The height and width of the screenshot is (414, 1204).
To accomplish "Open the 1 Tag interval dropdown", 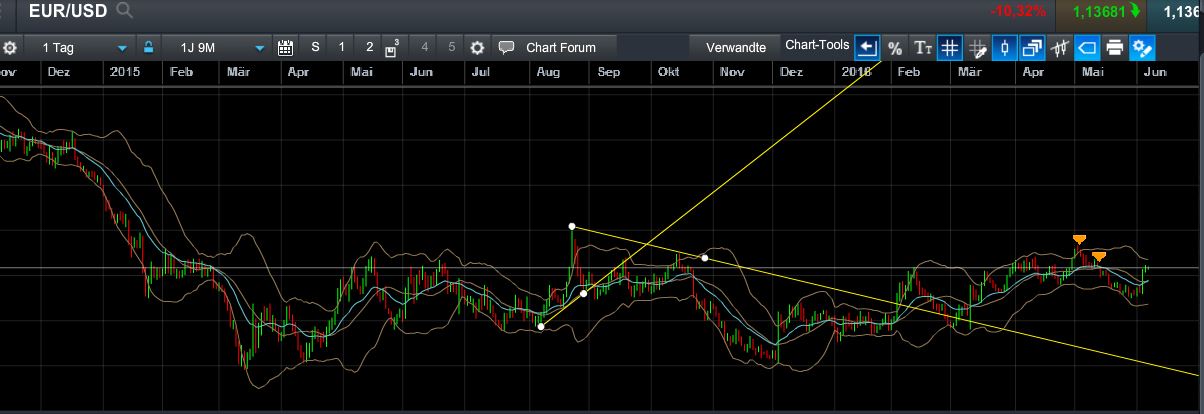I will tap(79, 47).
